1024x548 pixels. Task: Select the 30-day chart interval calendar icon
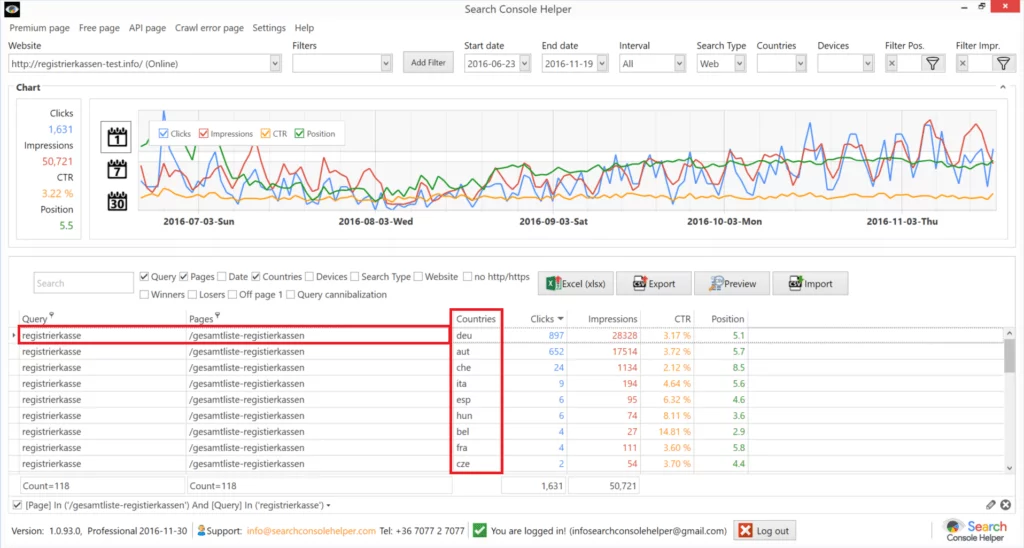(x=117, y=201)
